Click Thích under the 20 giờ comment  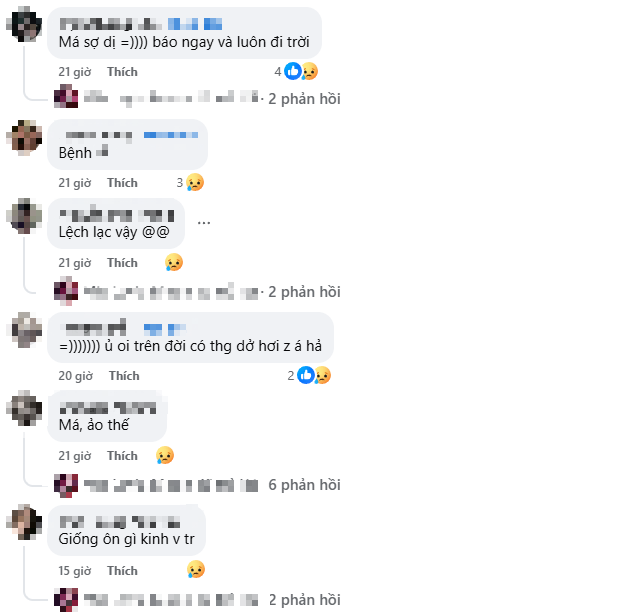(x=124, y=376)
